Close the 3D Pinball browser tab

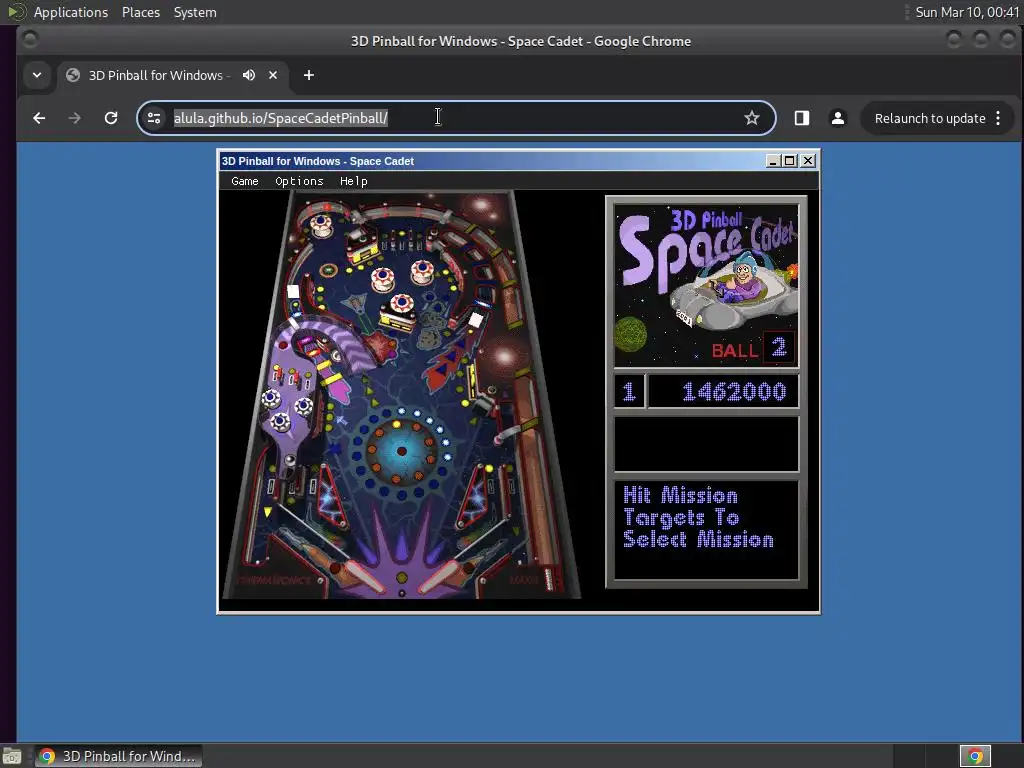(273, 75)
